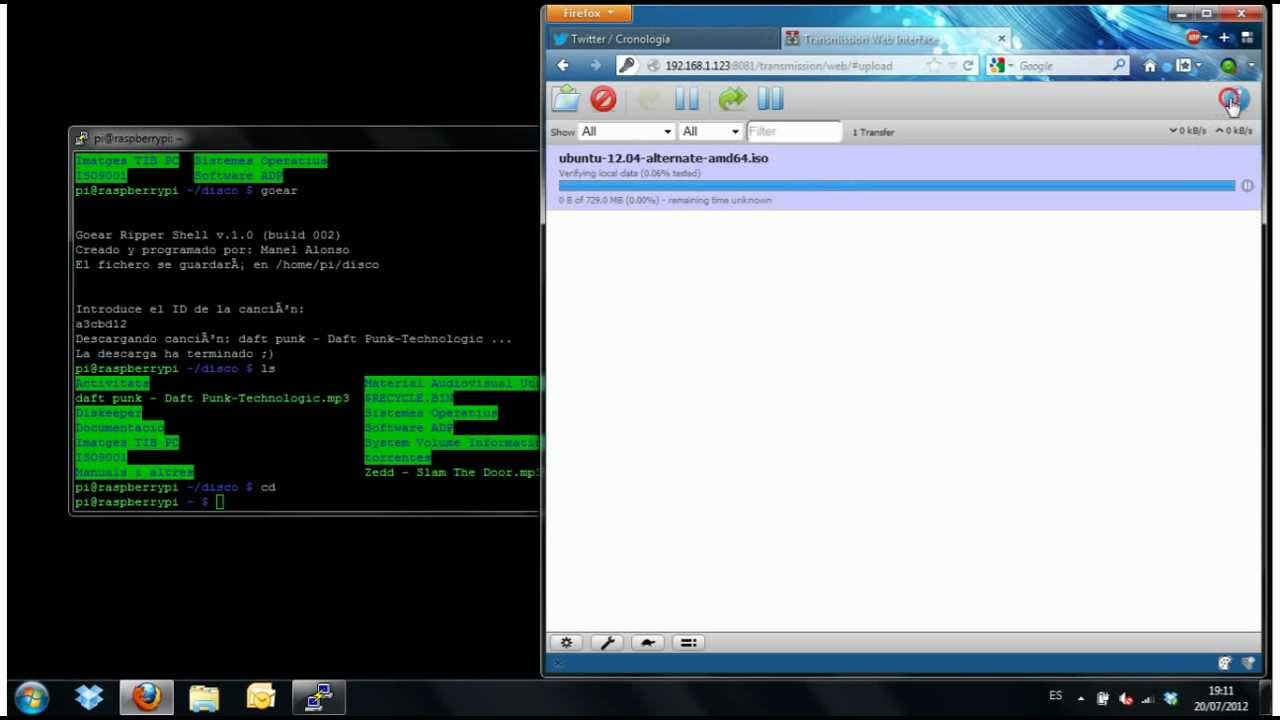Click the Firefox taskbar icon
Viewport: 1280px width, 720px height.
(x=147, y=697)
